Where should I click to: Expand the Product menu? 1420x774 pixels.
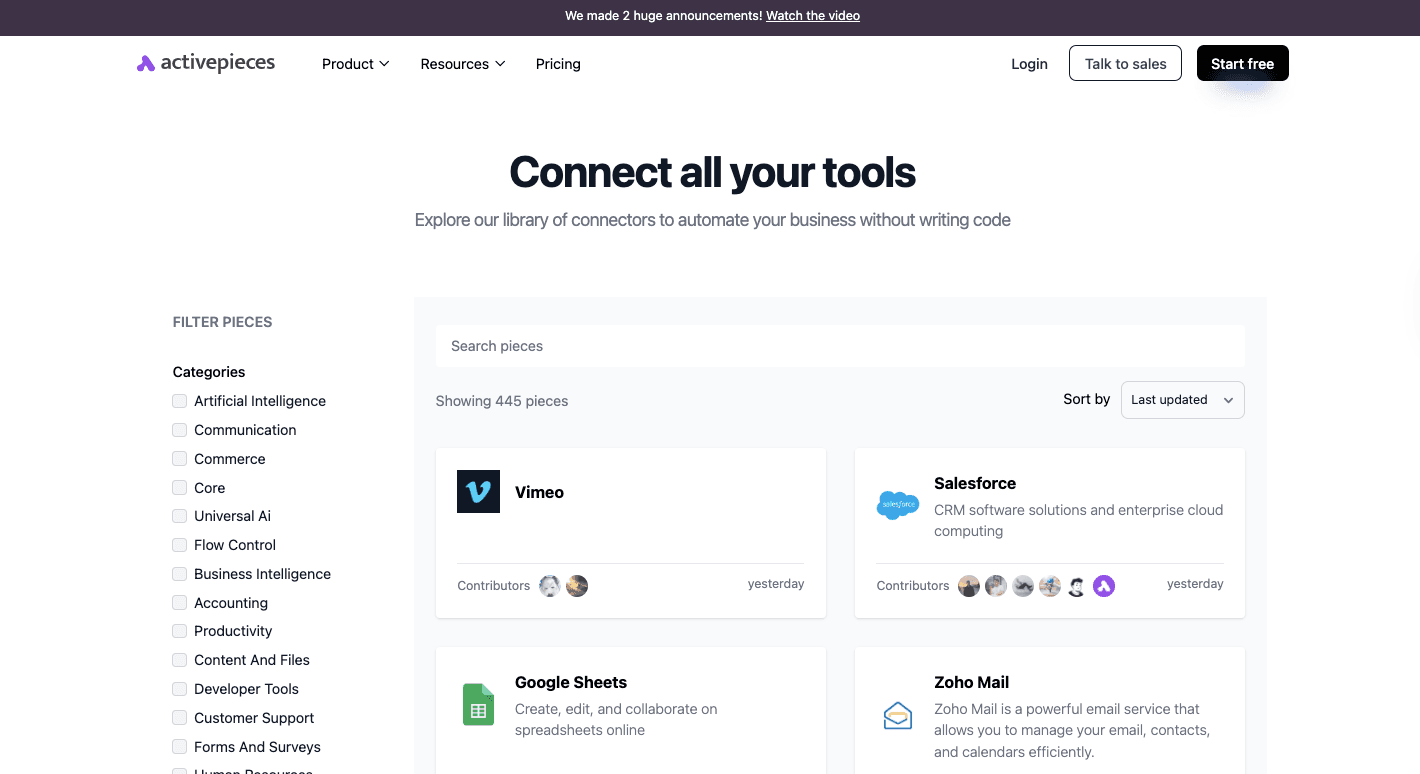pos(355,64)
